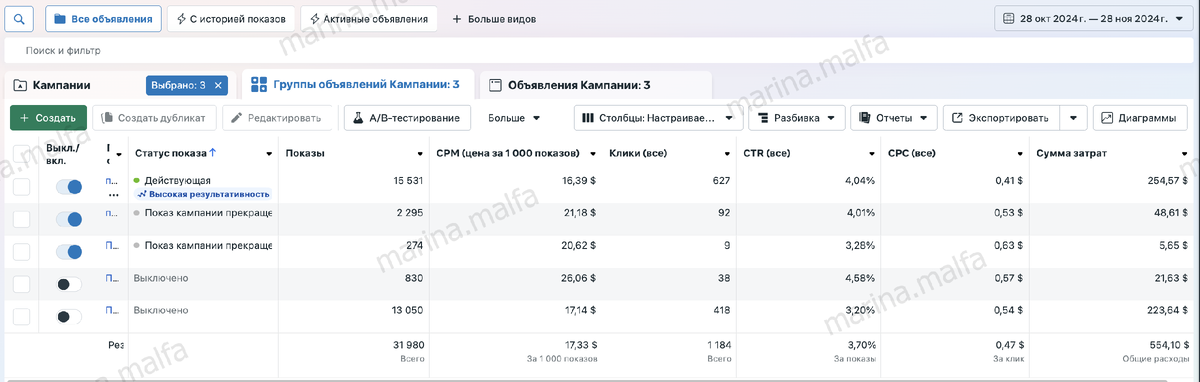Clear the Выбрано: 3 selection chip
Screen dimensions: 1200x382
point(219,85)
